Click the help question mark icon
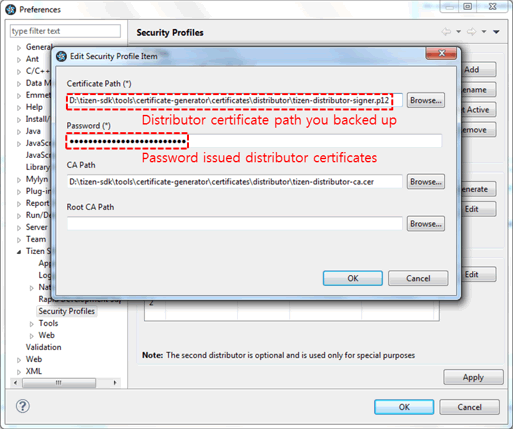This screenshot has width=513, height=429. (x=23, y=406)
